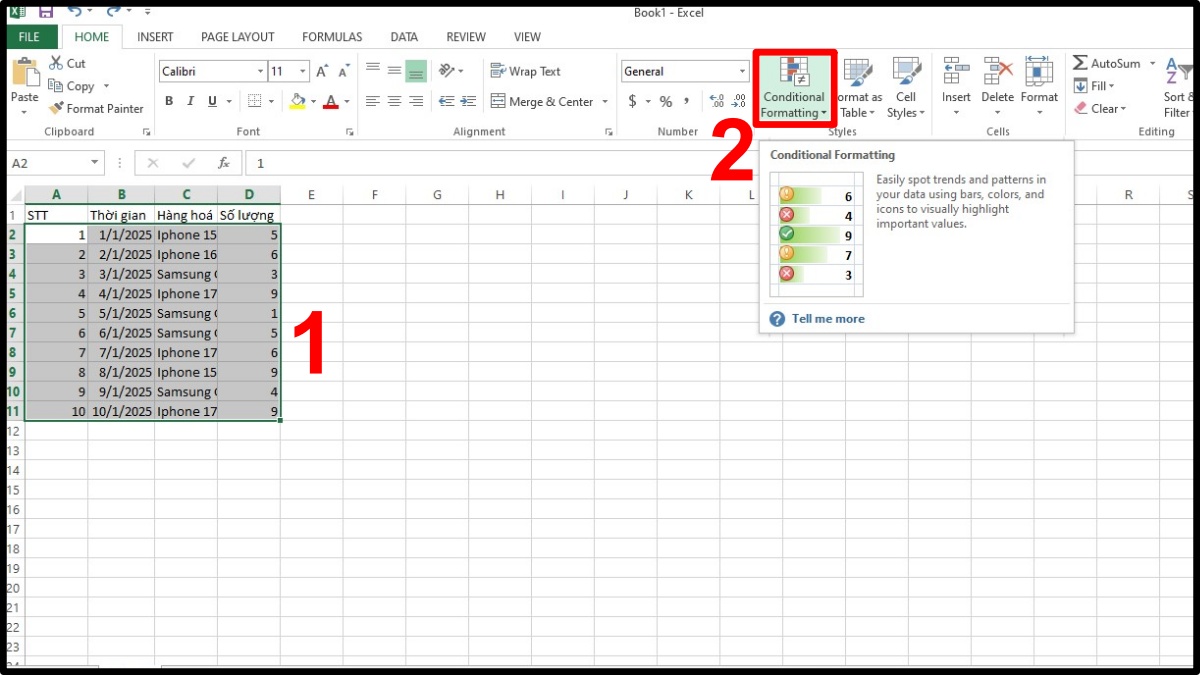Click AutoSum sigma button
The image size is (1200, 675).
pos(1107,63)
